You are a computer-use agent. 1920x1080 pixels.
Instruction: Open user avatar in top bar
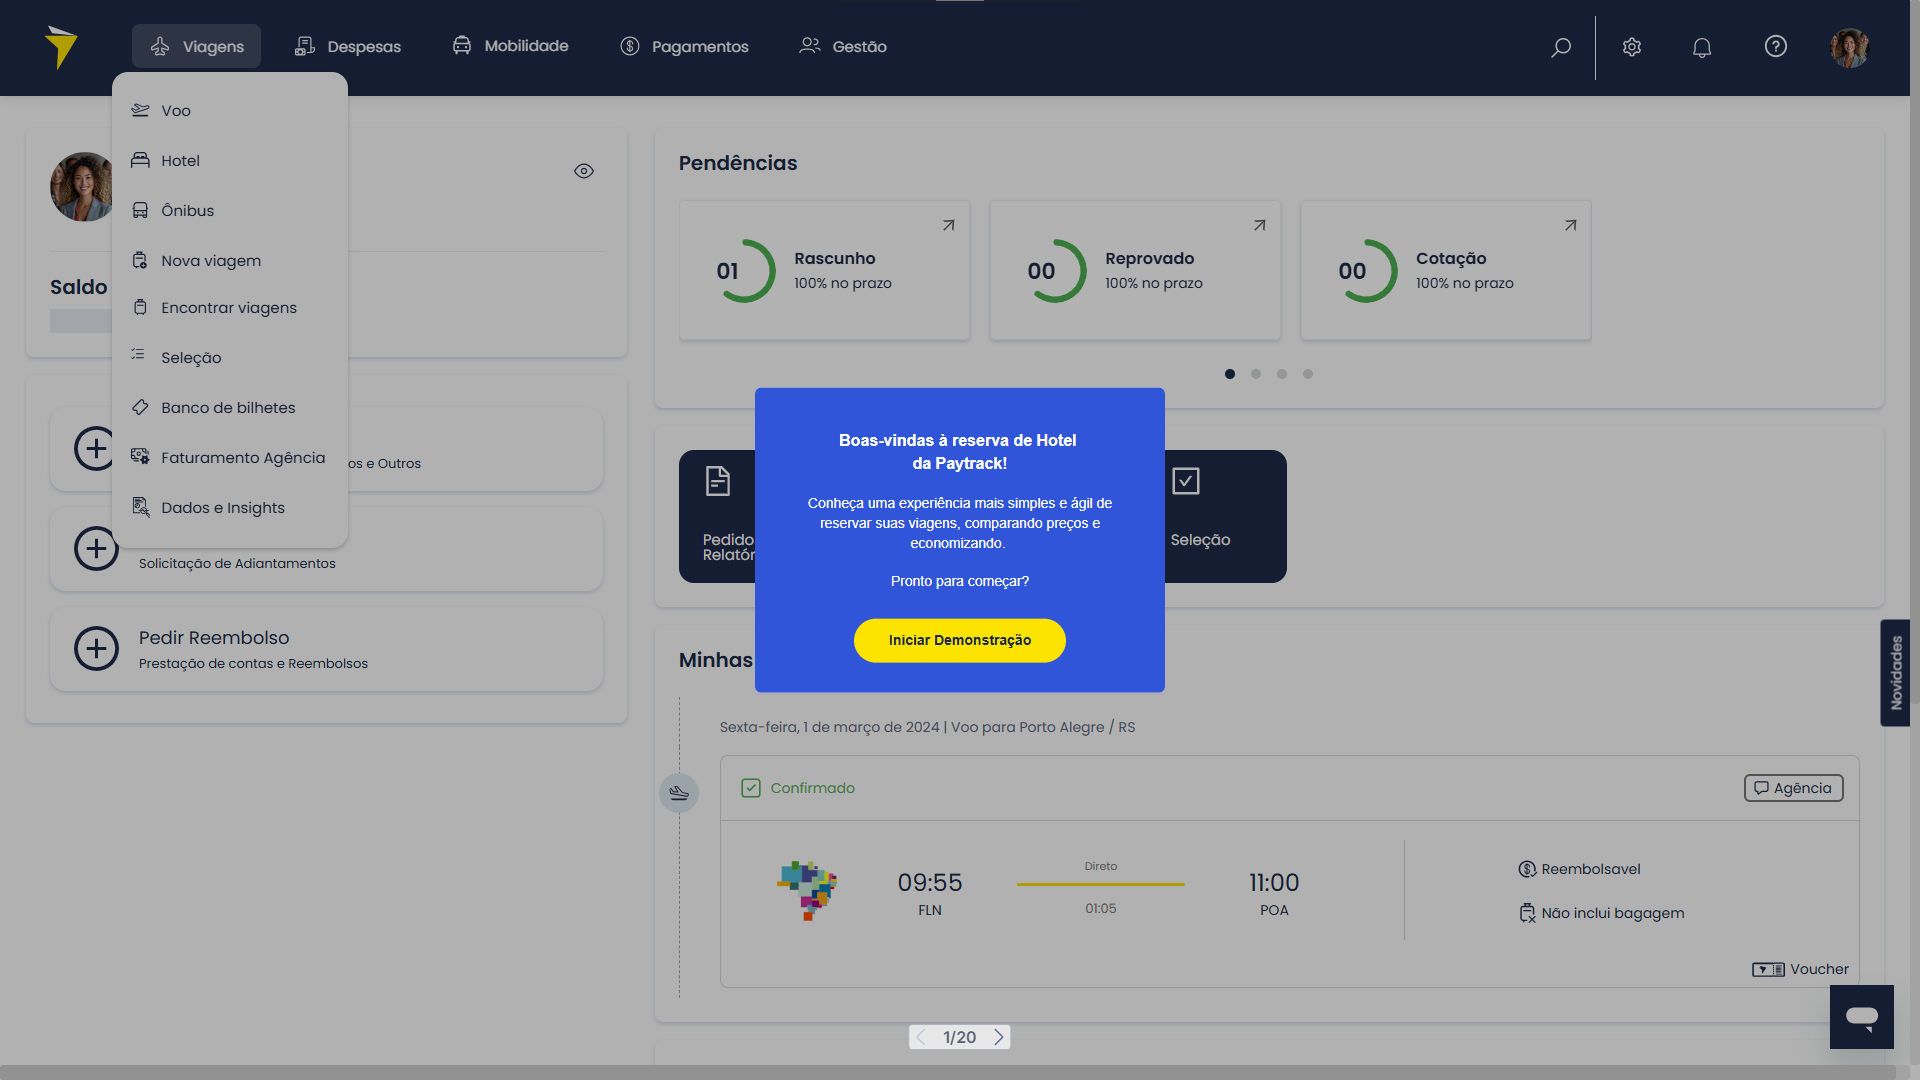click(x=1850, y=47)
